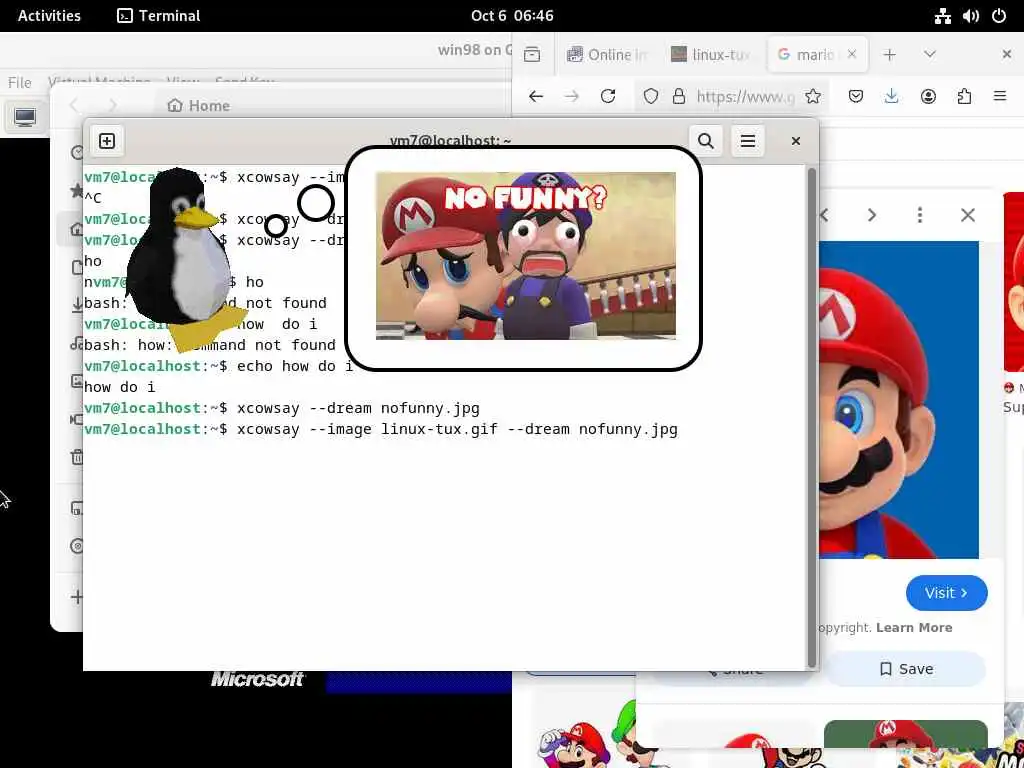Open new tab in the Terminal window

click(x=107, y=141)
